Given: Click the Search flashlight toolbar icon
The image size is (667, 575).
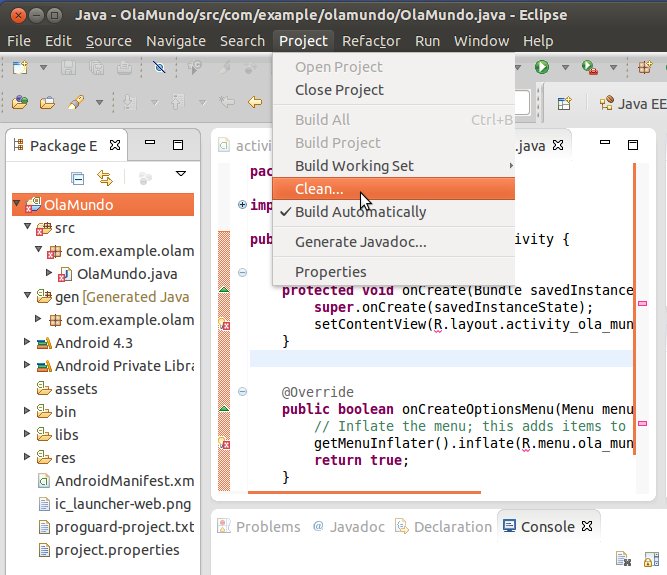Looking at the screenshot, I should (x=76, y=102).
